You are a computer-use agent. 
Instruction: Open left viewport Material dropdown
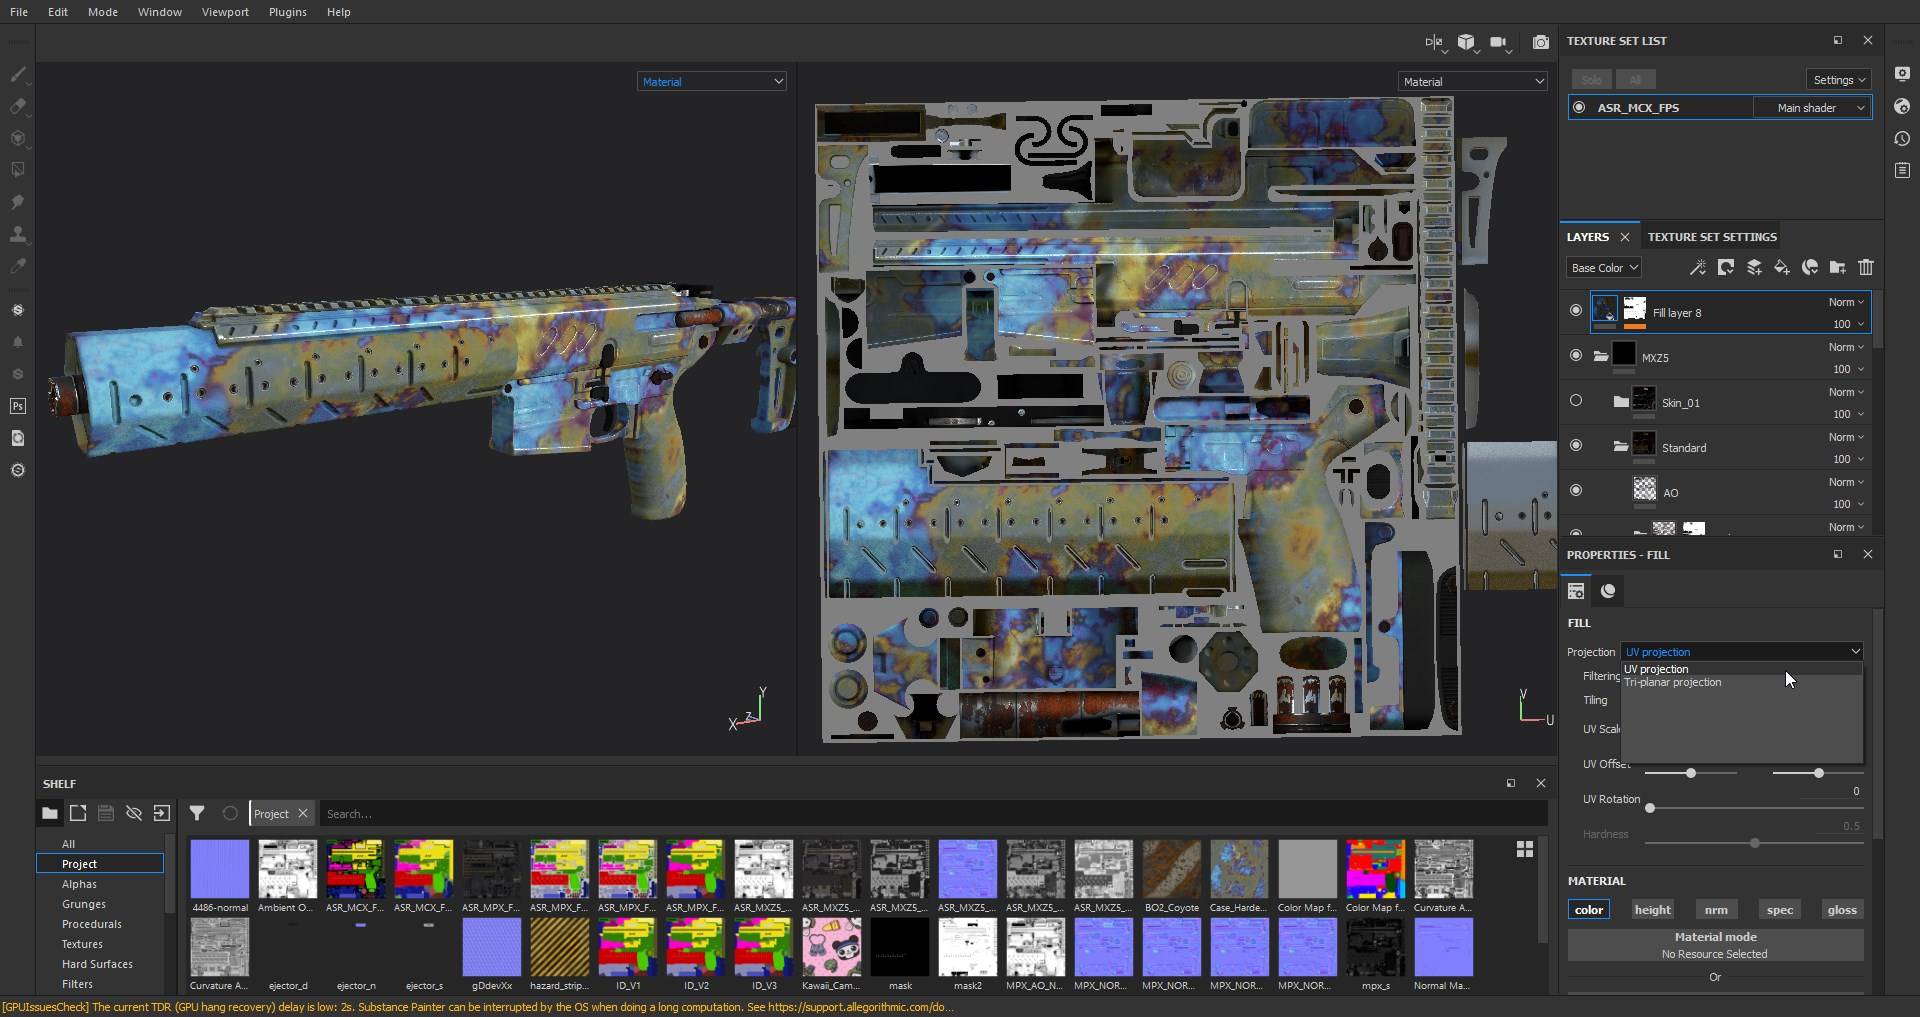pyautogui.click(x=711, y=81)
